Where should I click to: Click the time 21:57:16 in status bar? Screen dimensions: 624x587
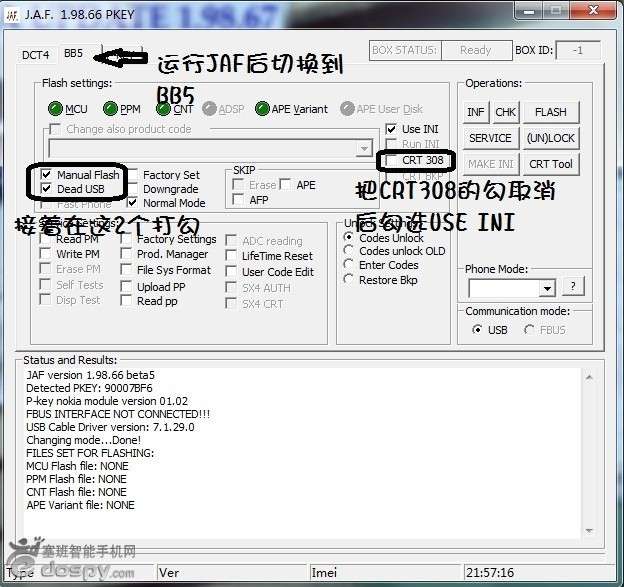click(490, 573)
